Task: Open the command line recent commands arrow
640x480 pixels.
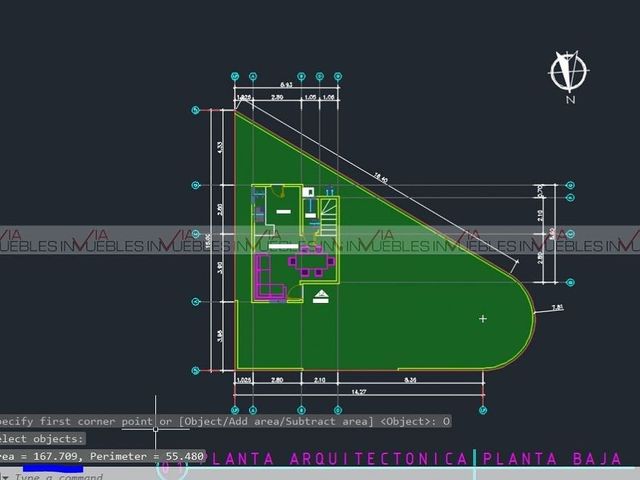Action: coord(5,476)
